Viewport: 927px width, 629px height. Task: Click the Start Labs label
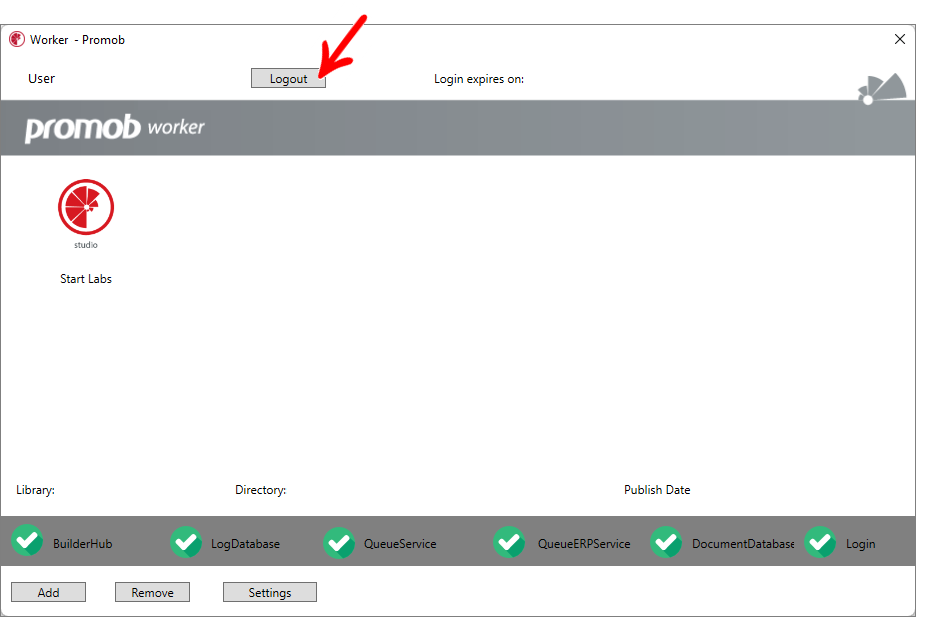pyautogui.click(x=86, y=279)
